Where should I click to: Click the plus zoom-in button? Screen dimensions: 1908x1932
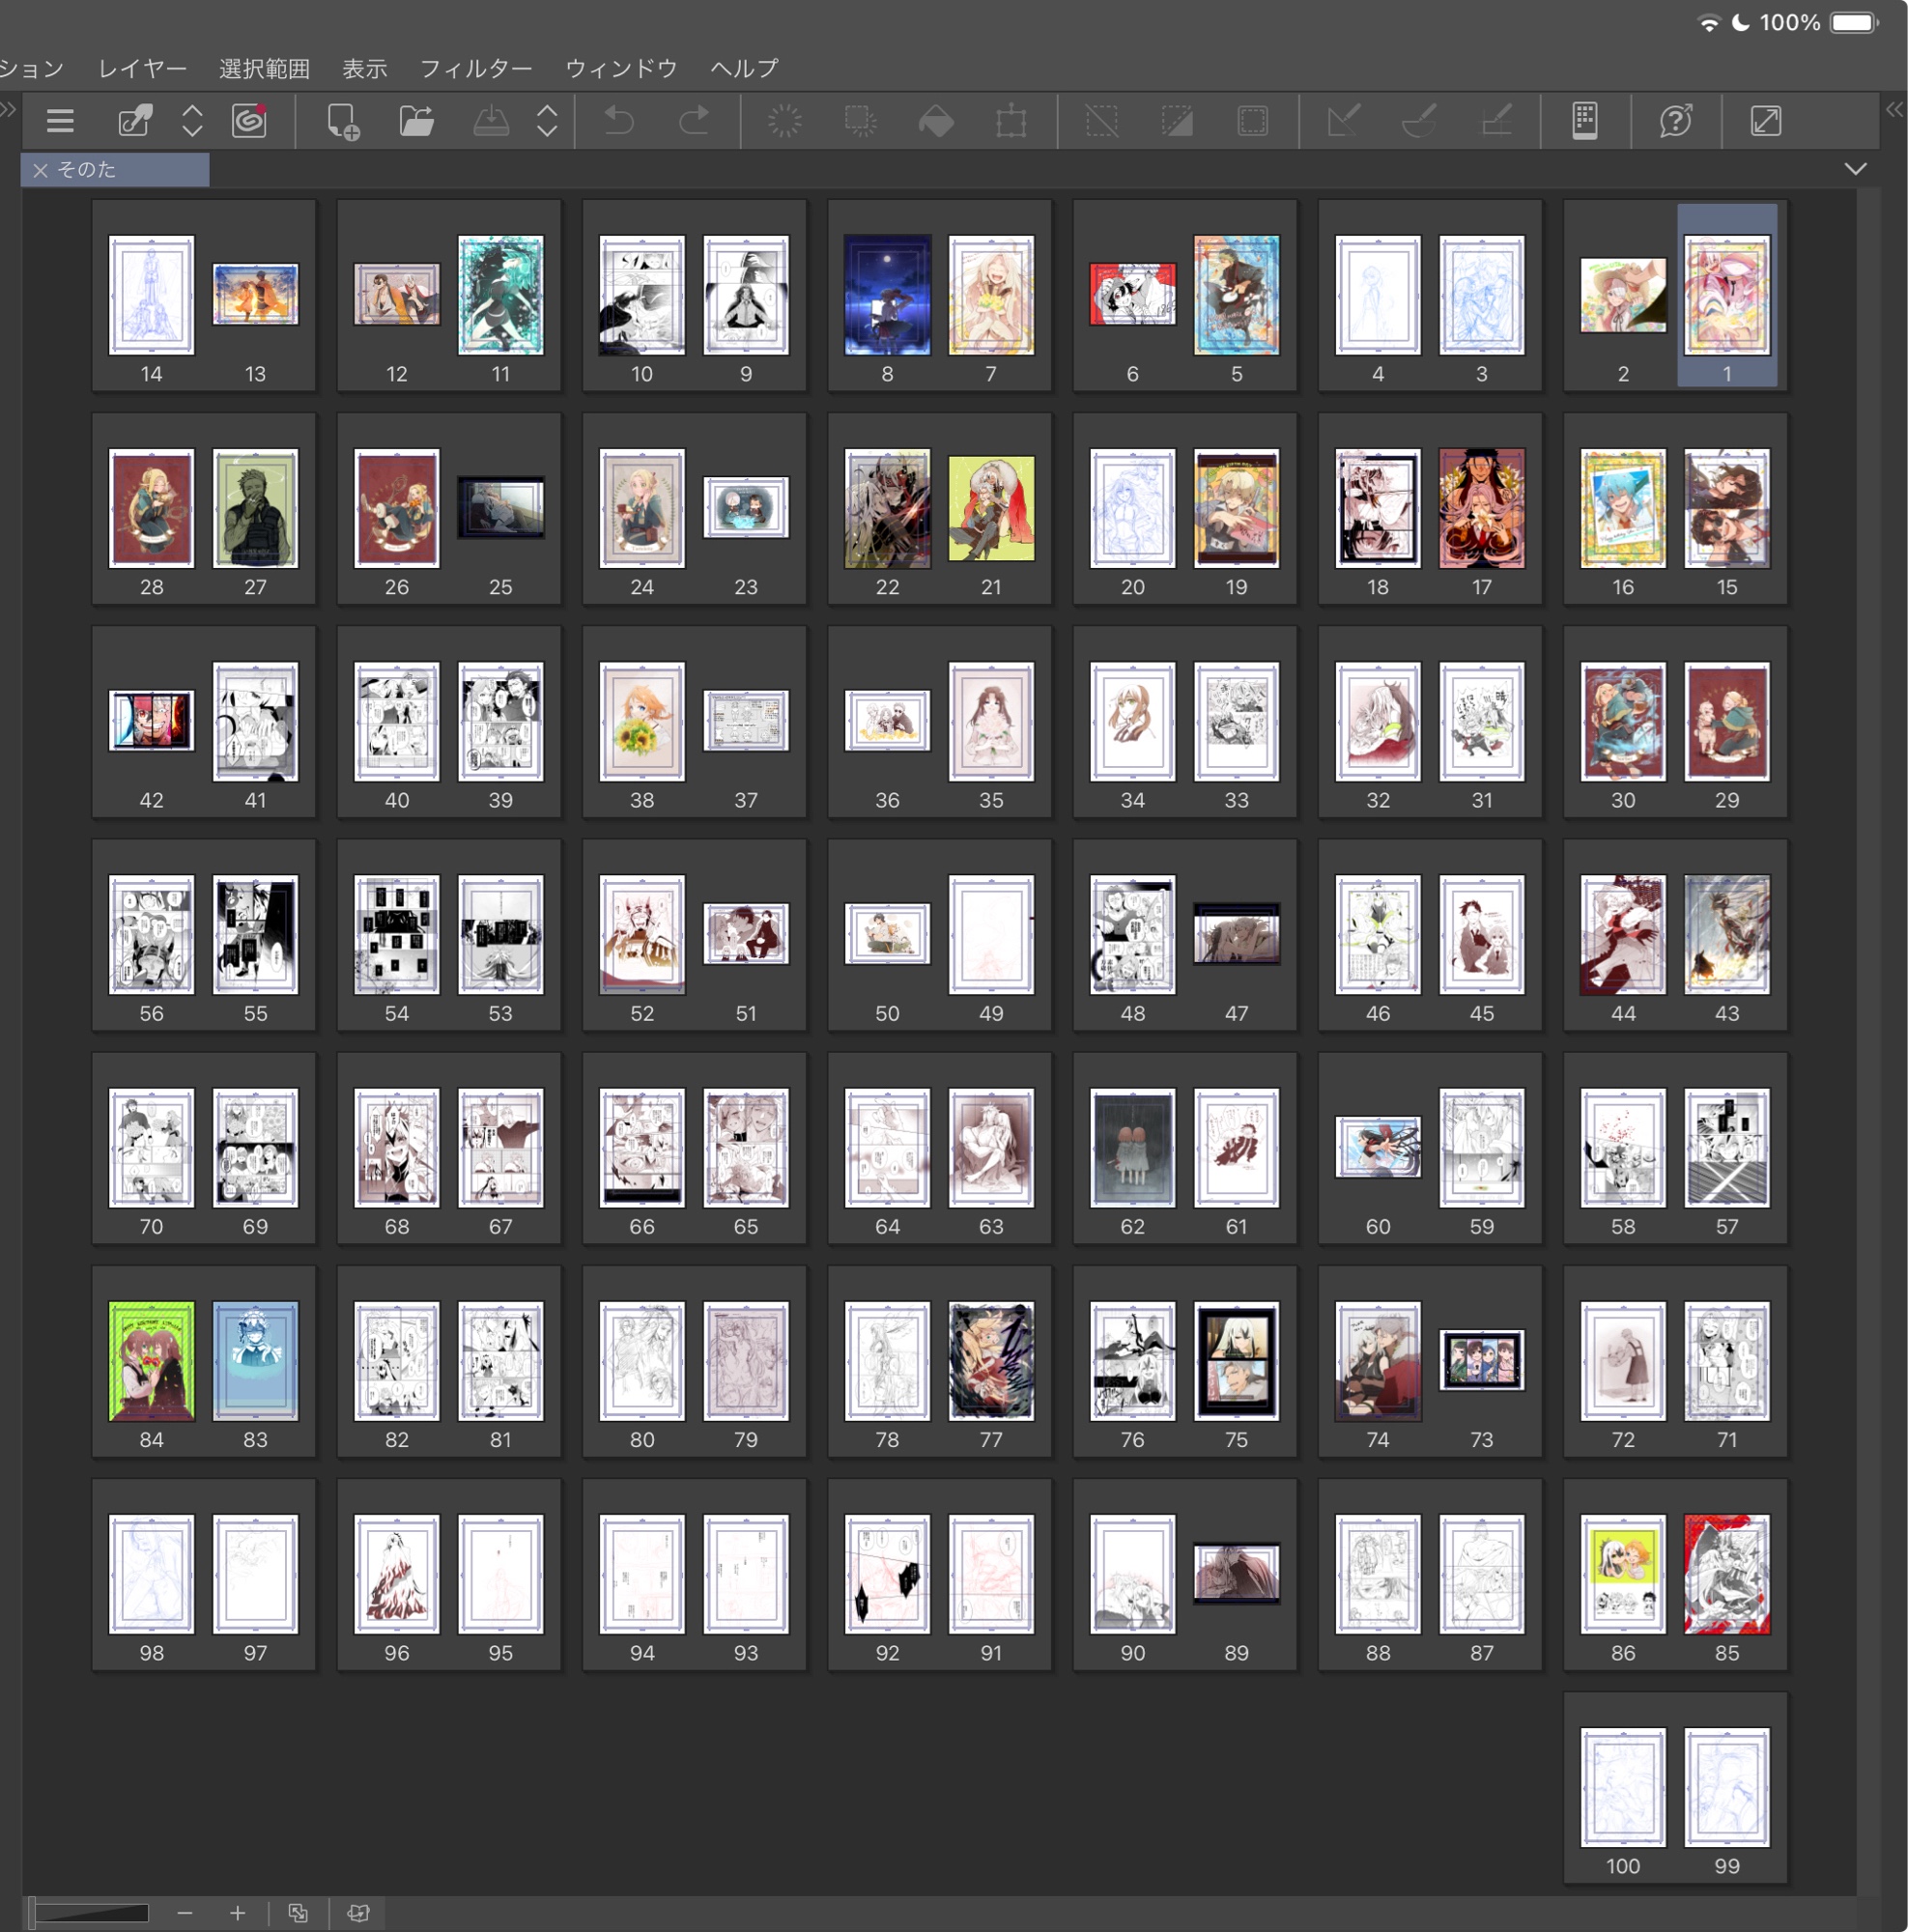click(237, 1913)
